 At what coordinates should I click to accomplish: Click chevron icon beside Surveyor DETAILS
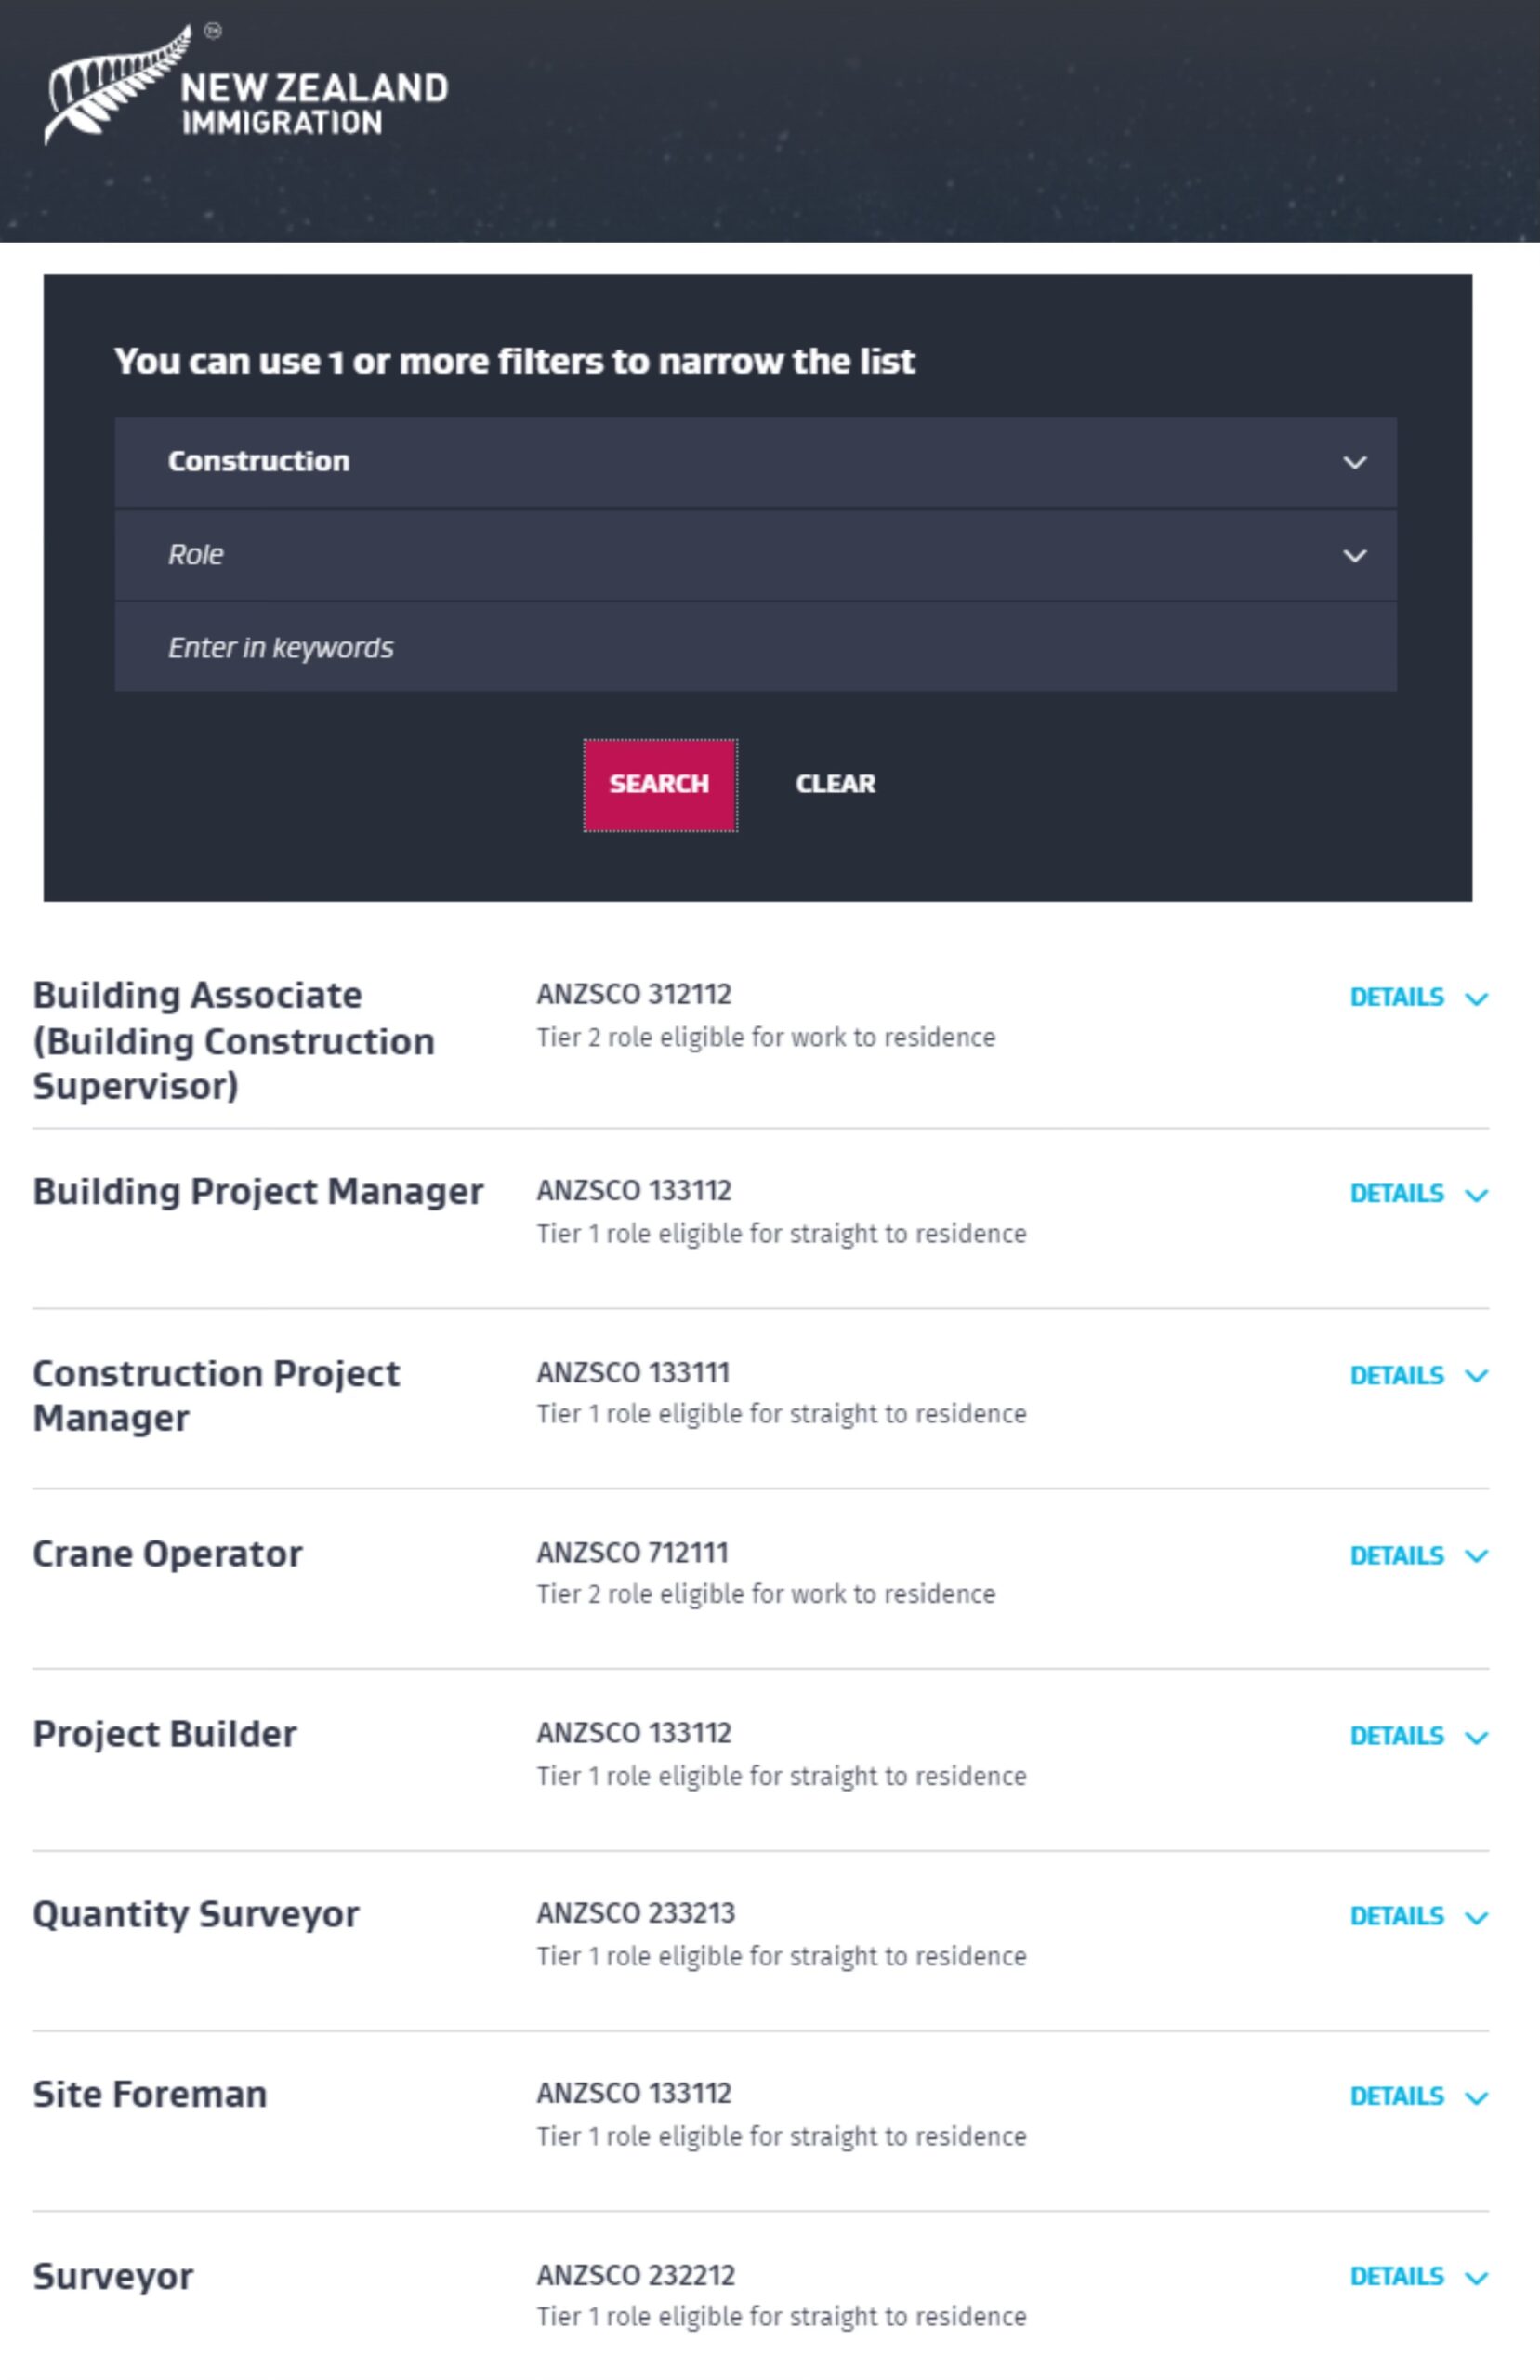click(1476, 2278)
